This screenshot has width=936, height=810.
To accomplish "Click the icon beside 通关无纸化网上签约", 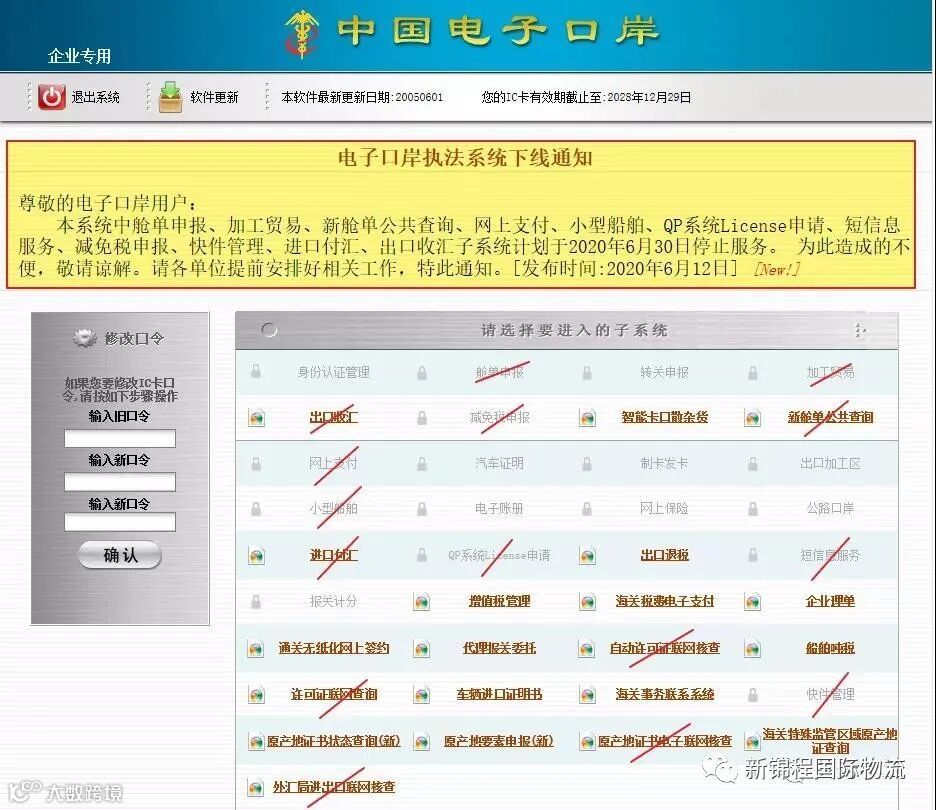I will pyautogui.click(x=257, y=648).
